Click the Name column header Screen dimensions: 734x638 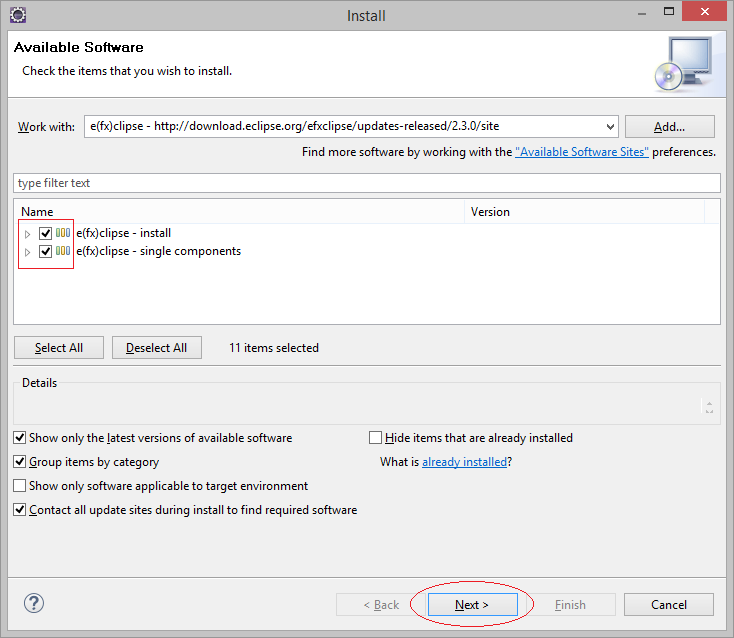point(240,212)
